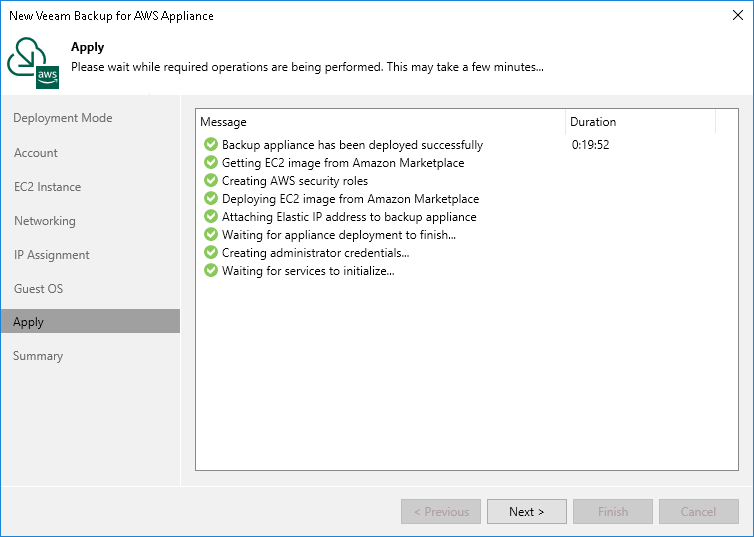Click the Message column header

[380, 122]
